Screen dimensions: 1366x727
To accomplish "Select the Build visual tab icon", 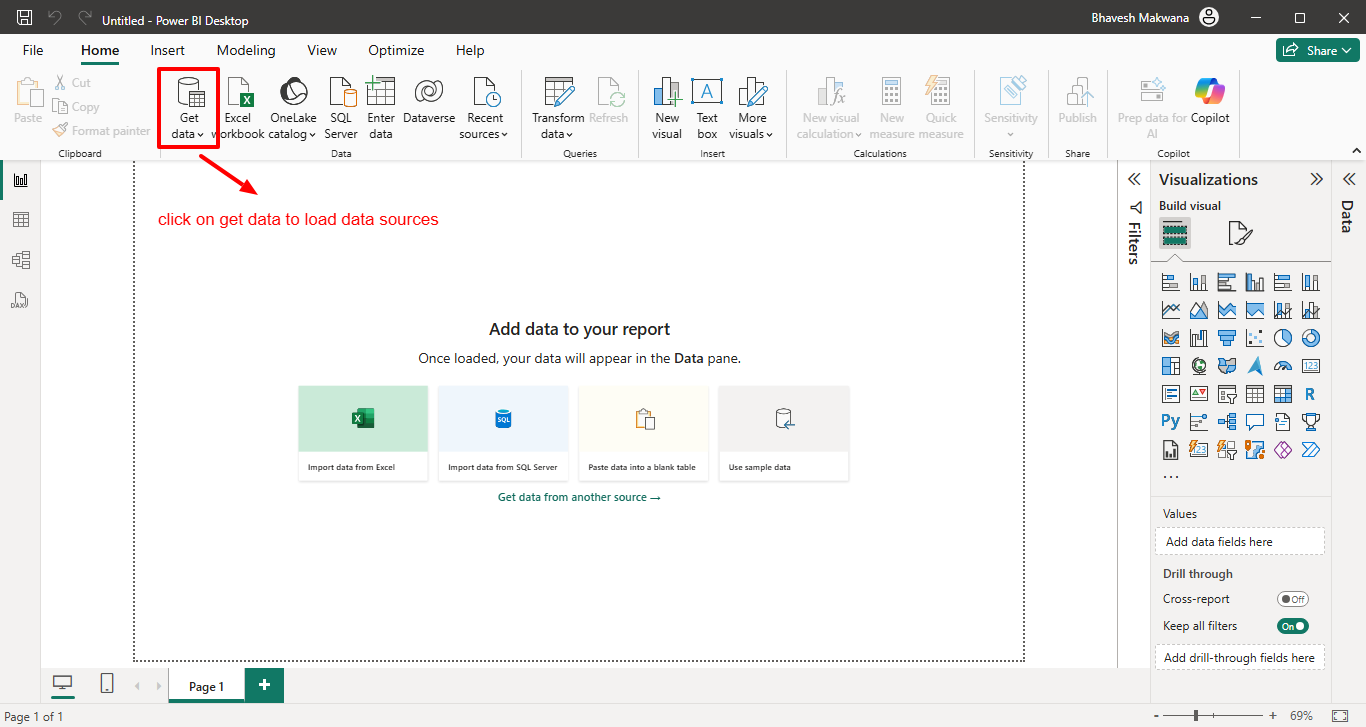I will 1175,234.
